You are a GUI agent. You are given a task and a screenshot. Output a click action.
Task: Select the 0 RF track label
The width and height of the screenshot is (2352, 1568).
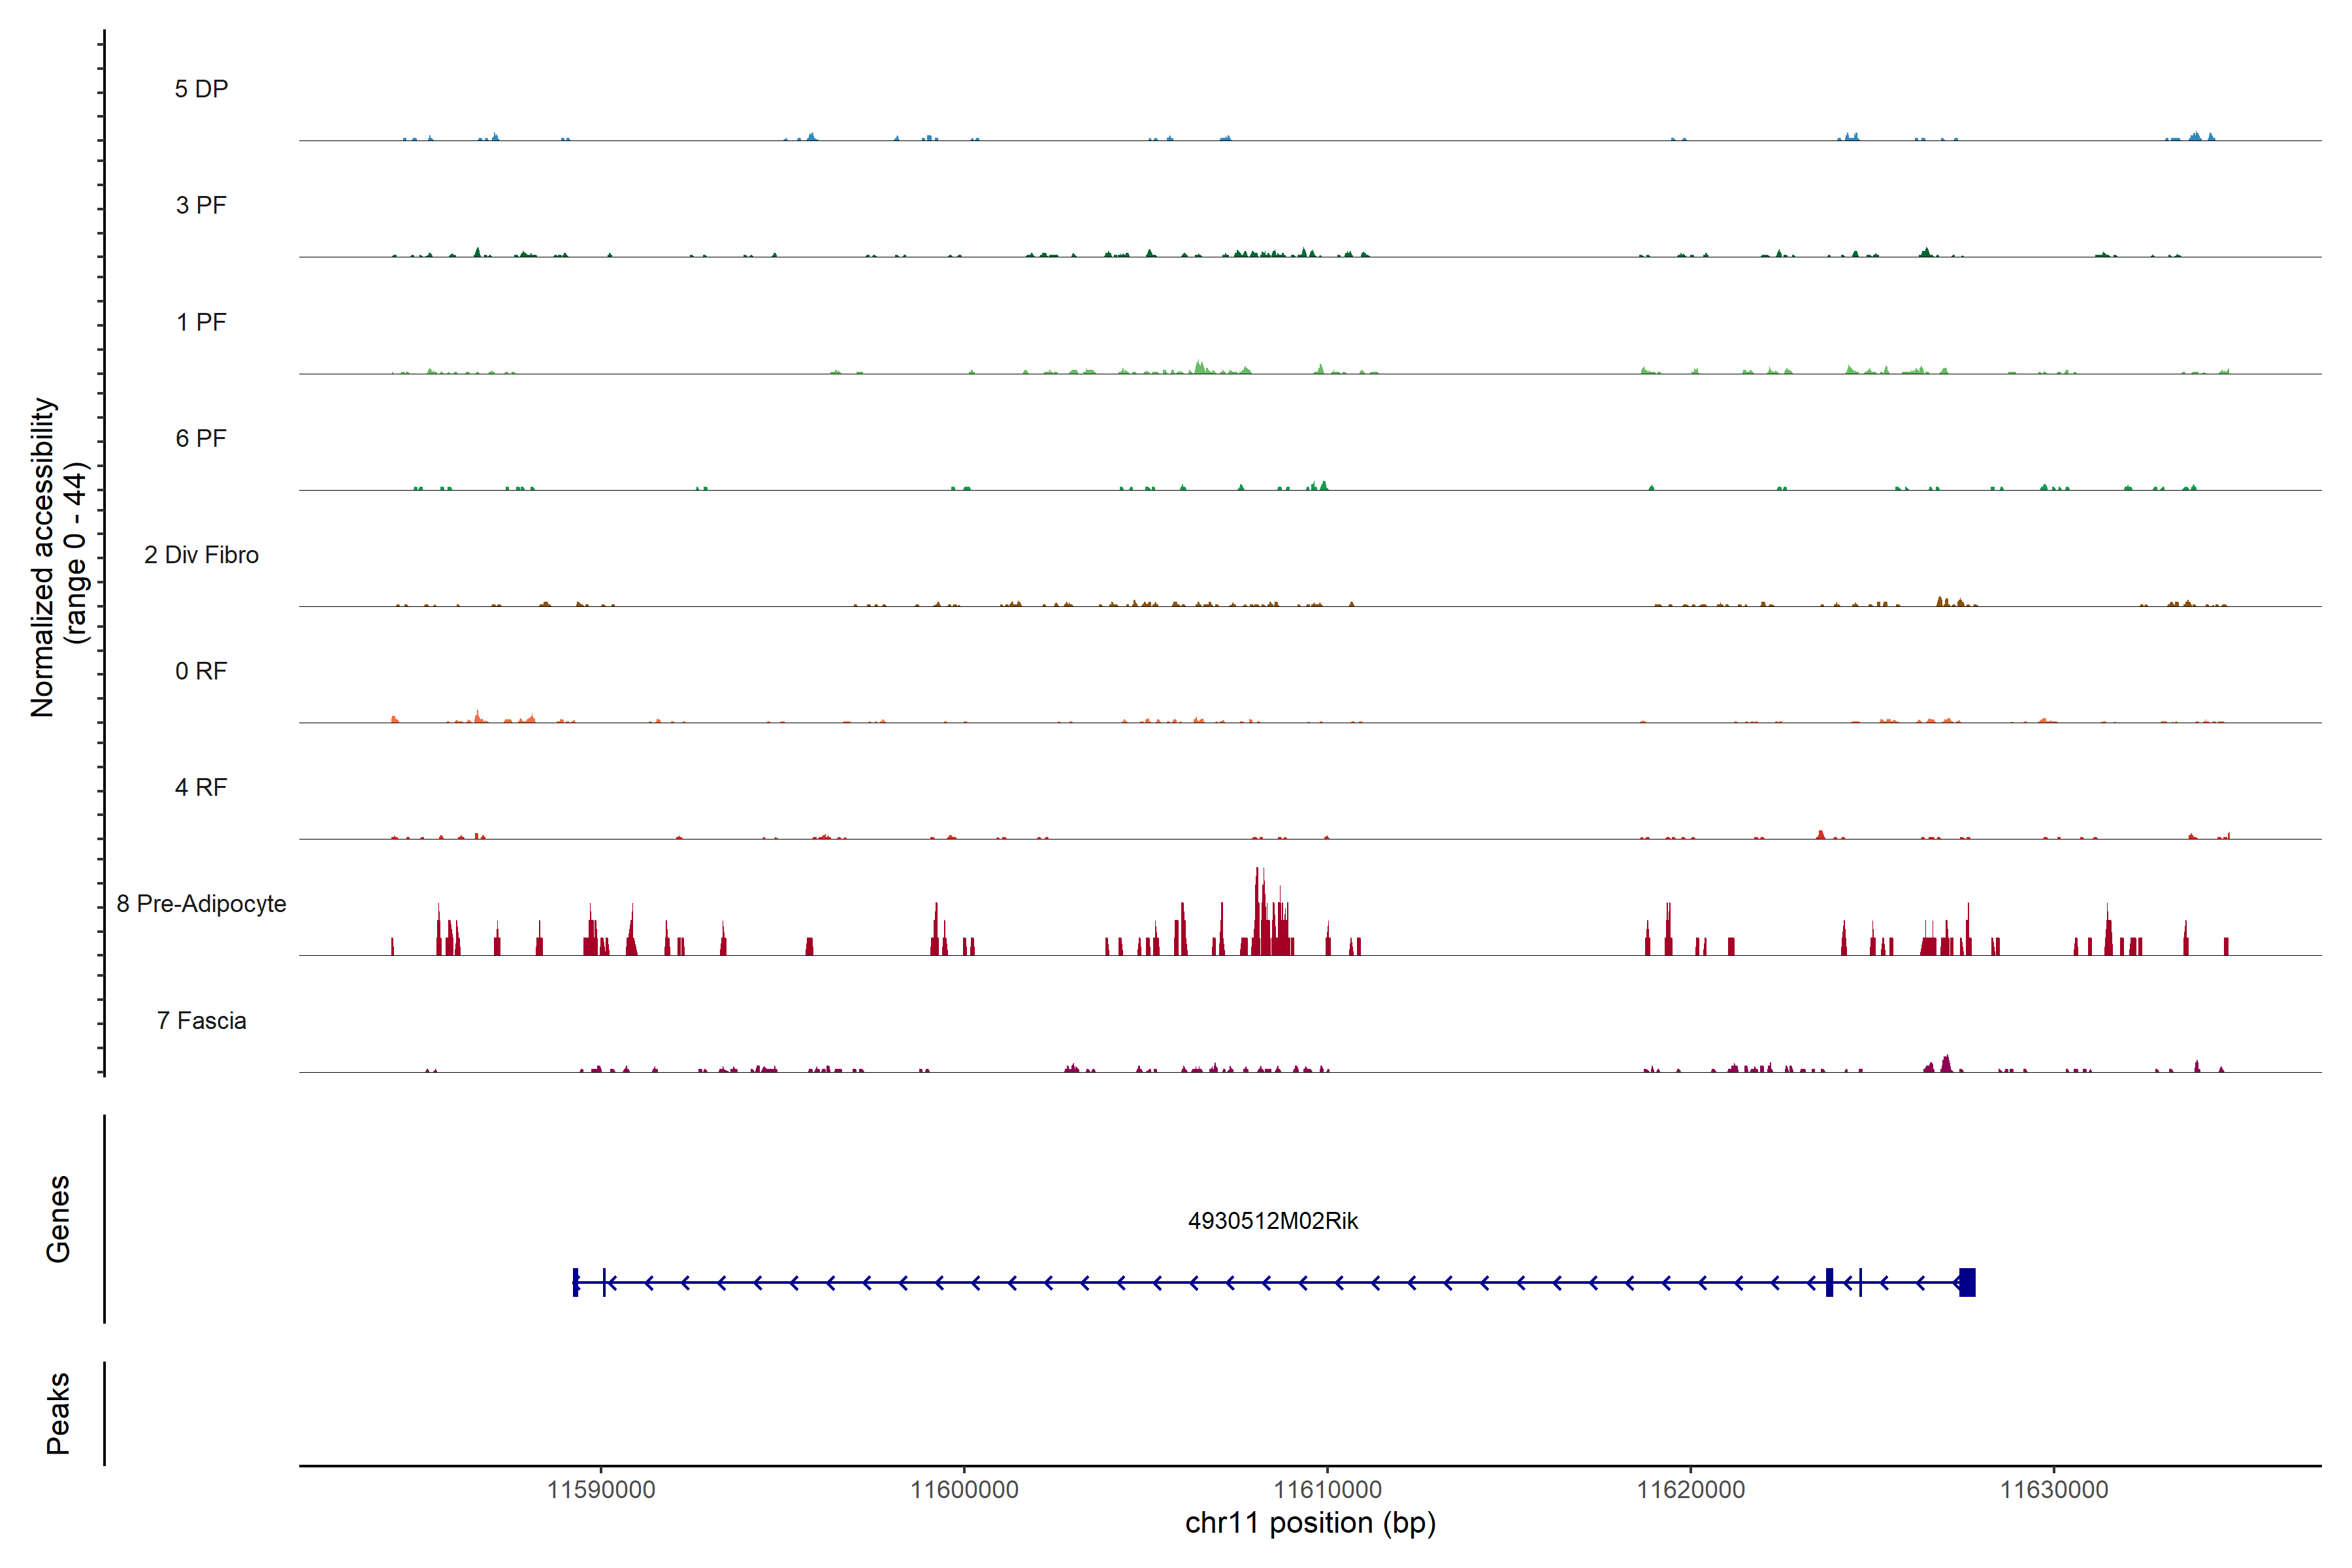(x=201, y=671)
